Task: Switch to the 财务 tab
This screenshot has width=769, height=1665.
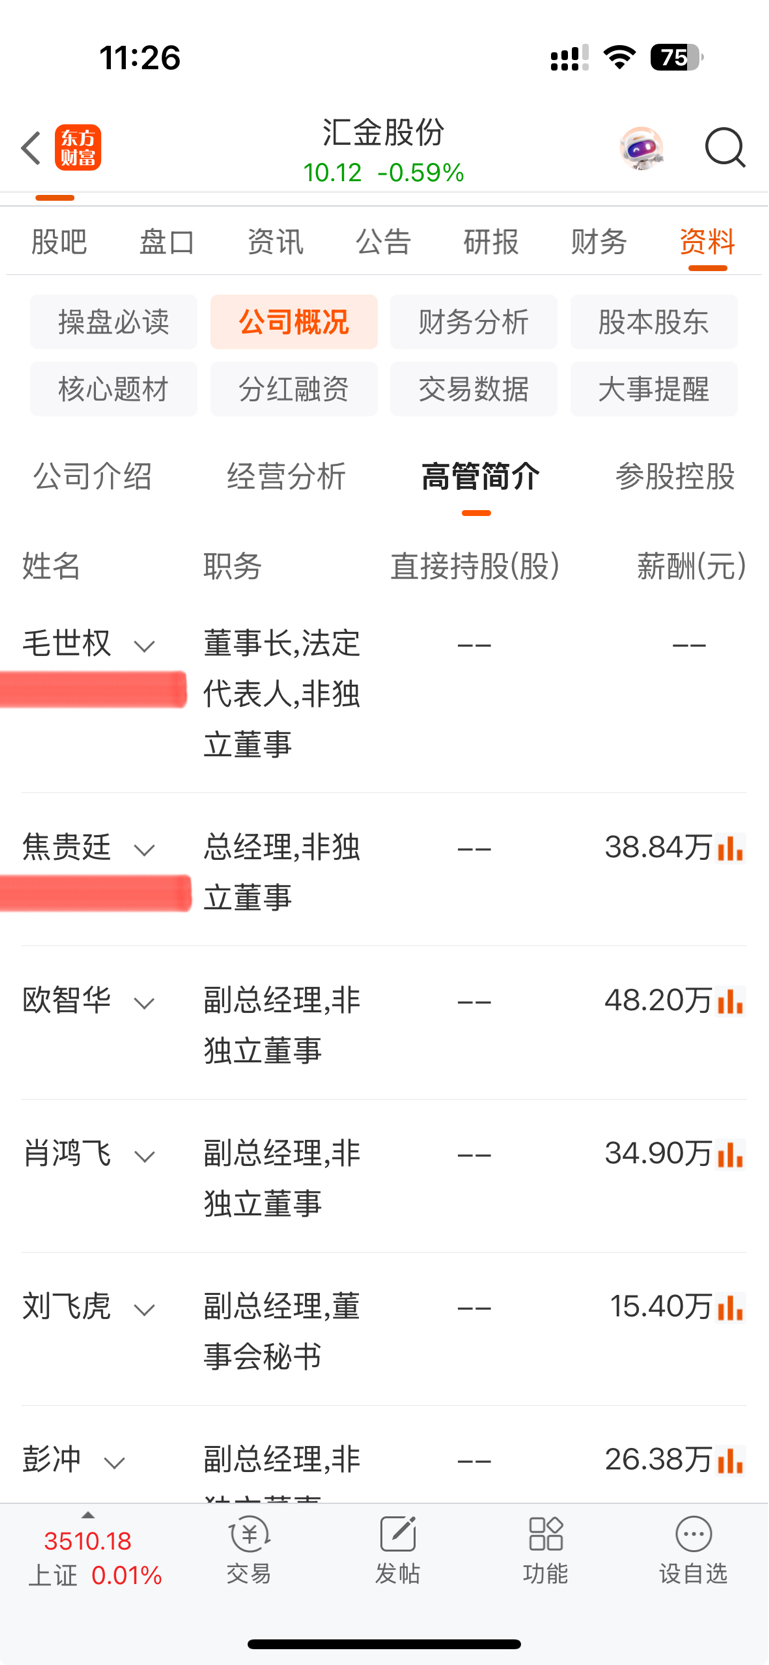Action: click(599, 241)
